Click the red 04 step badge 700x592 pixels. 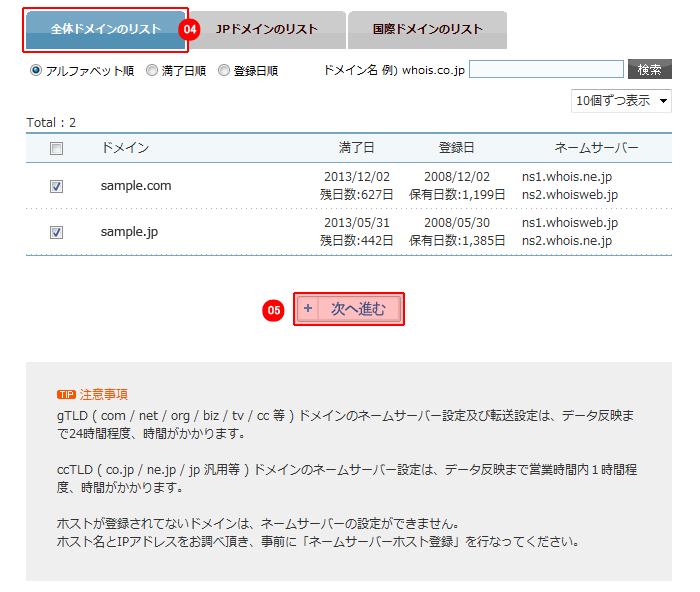[190, 30]
